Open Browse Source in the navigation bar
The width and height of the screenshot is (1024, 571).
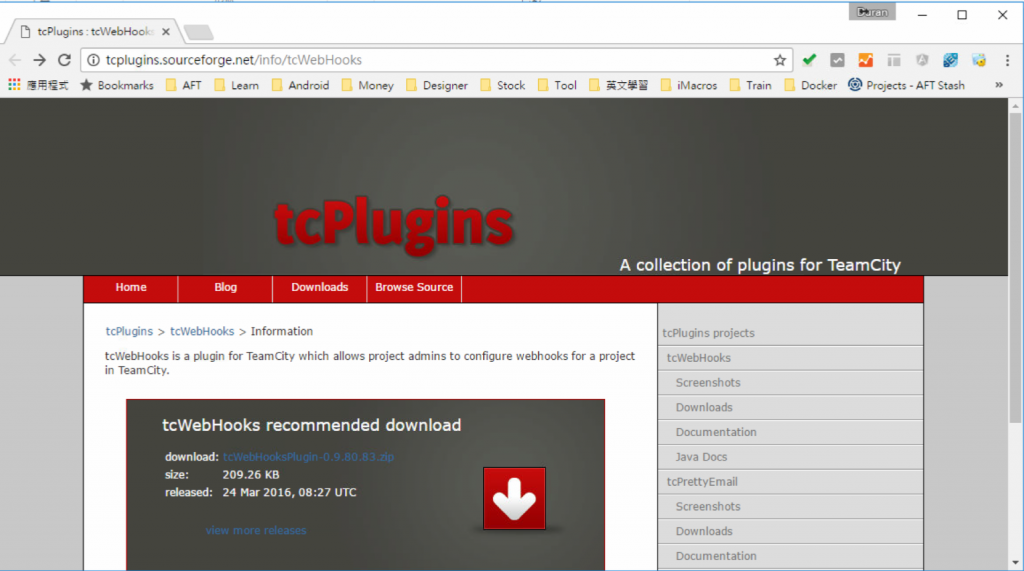pos(414,287)
